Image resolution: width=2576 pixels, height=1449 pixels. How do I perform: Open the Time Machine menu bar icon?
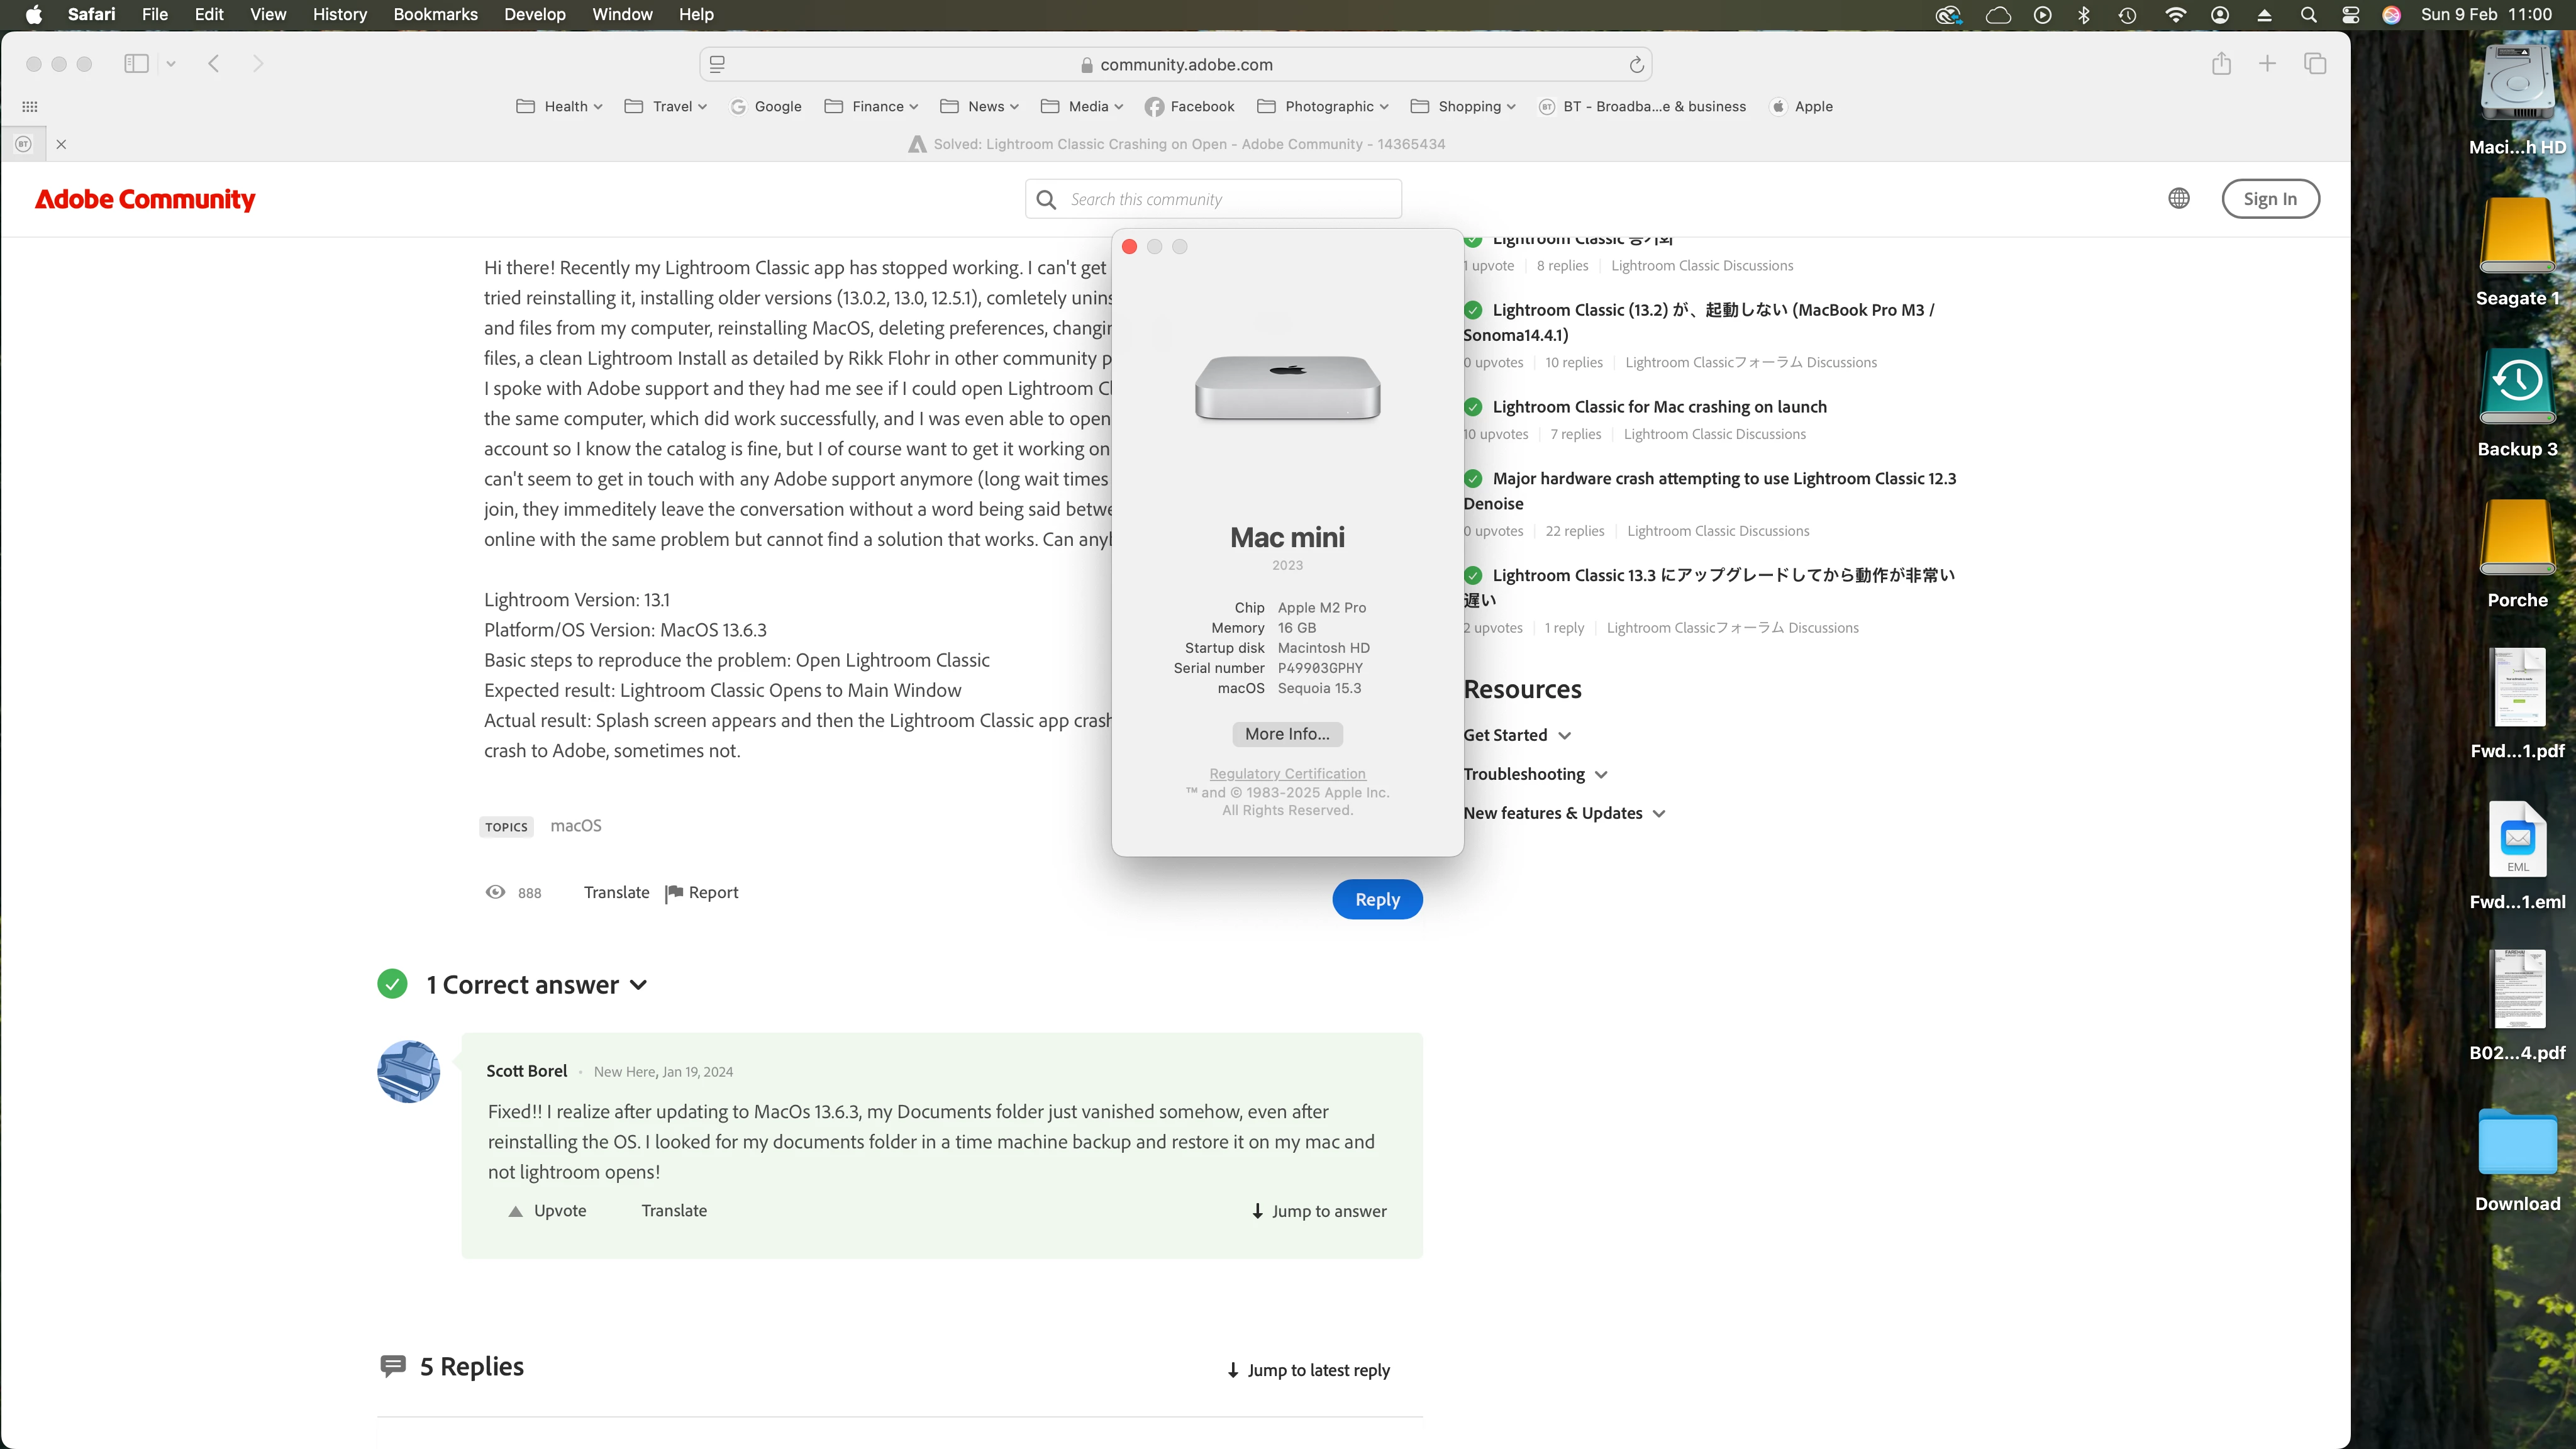pyautogui.click(x=2127, y=15)
